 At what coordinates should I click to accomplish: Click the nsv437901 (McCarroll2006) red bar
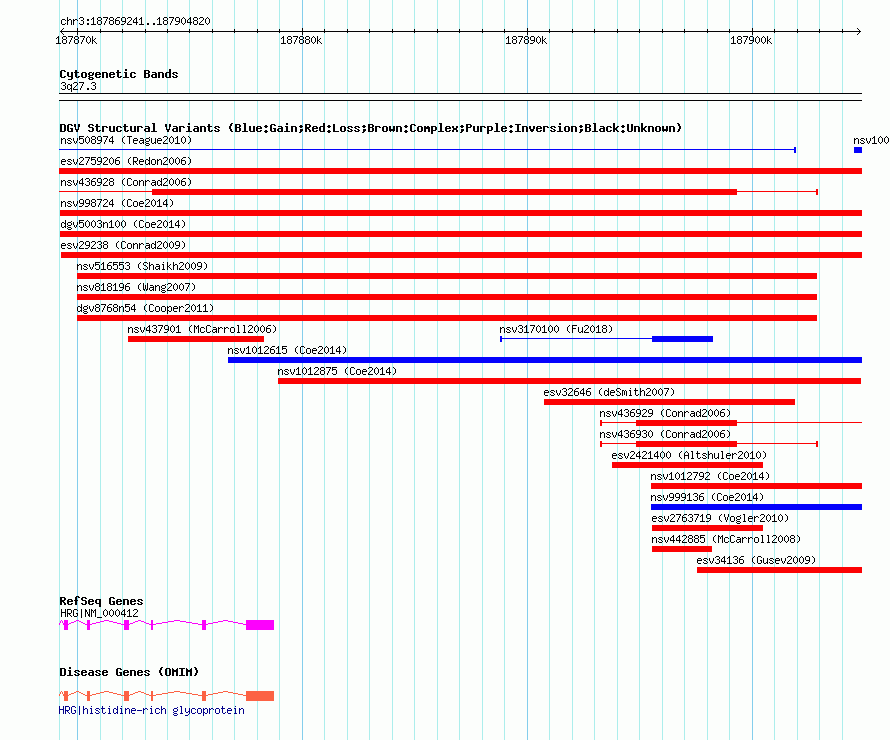pyautogui.click(x=196, y=339)
